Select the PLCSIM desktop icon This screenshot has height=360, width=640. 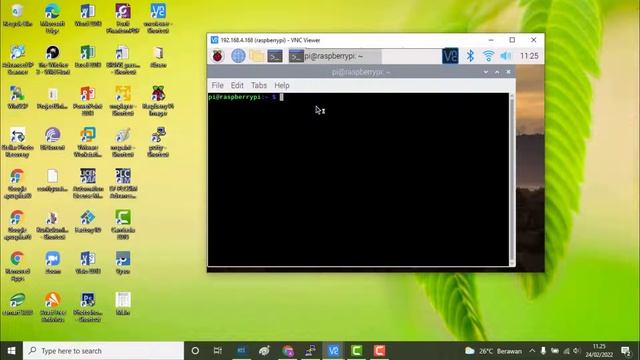click(123, 184)
